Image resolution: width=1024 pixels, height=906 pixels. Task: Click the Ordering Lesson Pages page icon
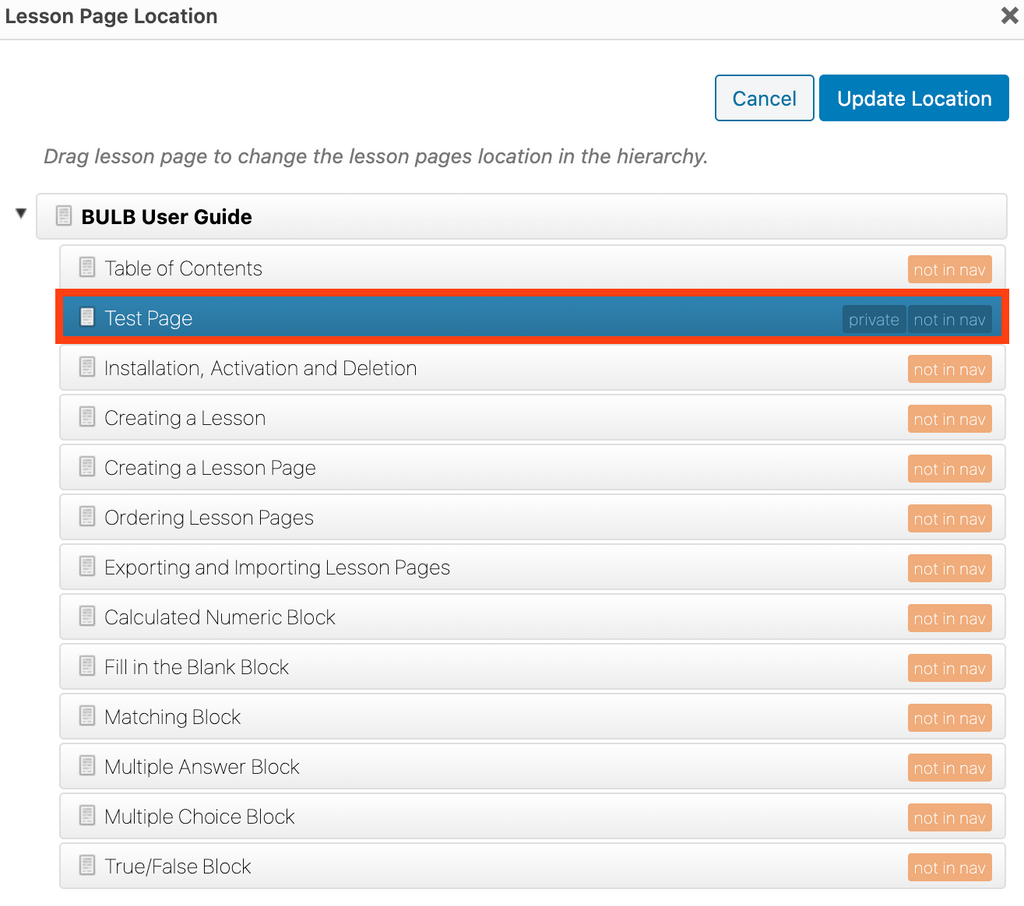click(87, 517)
